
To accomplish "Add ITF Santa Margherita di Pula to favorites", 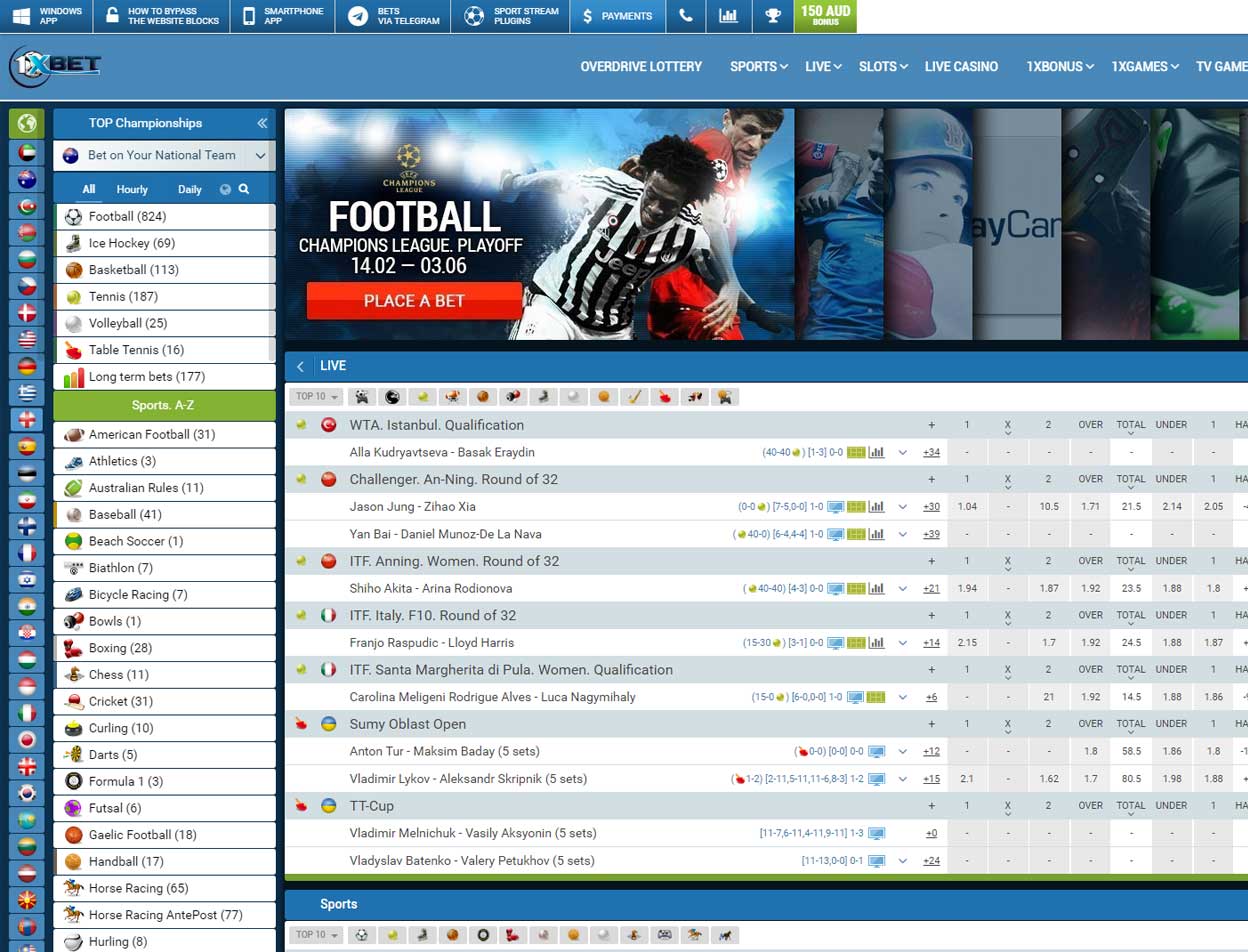I will click(x=932, y=670).
